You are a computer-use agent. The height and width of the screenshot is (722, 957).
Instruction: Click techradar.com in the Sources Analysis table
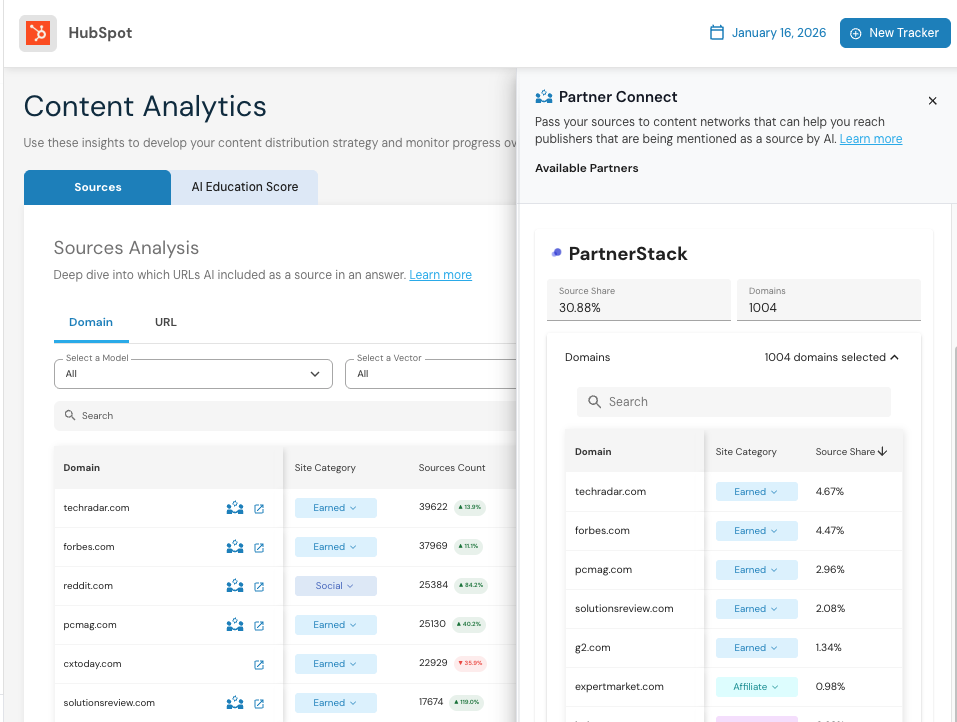96,508
